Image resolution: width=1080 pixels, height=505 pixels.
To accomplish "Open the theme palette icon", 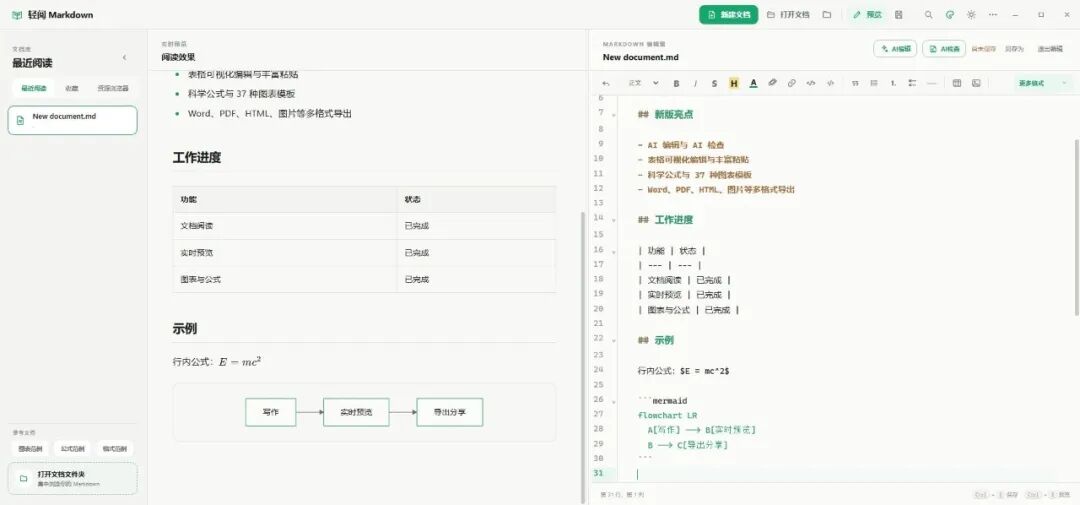I will click(950, 14).
